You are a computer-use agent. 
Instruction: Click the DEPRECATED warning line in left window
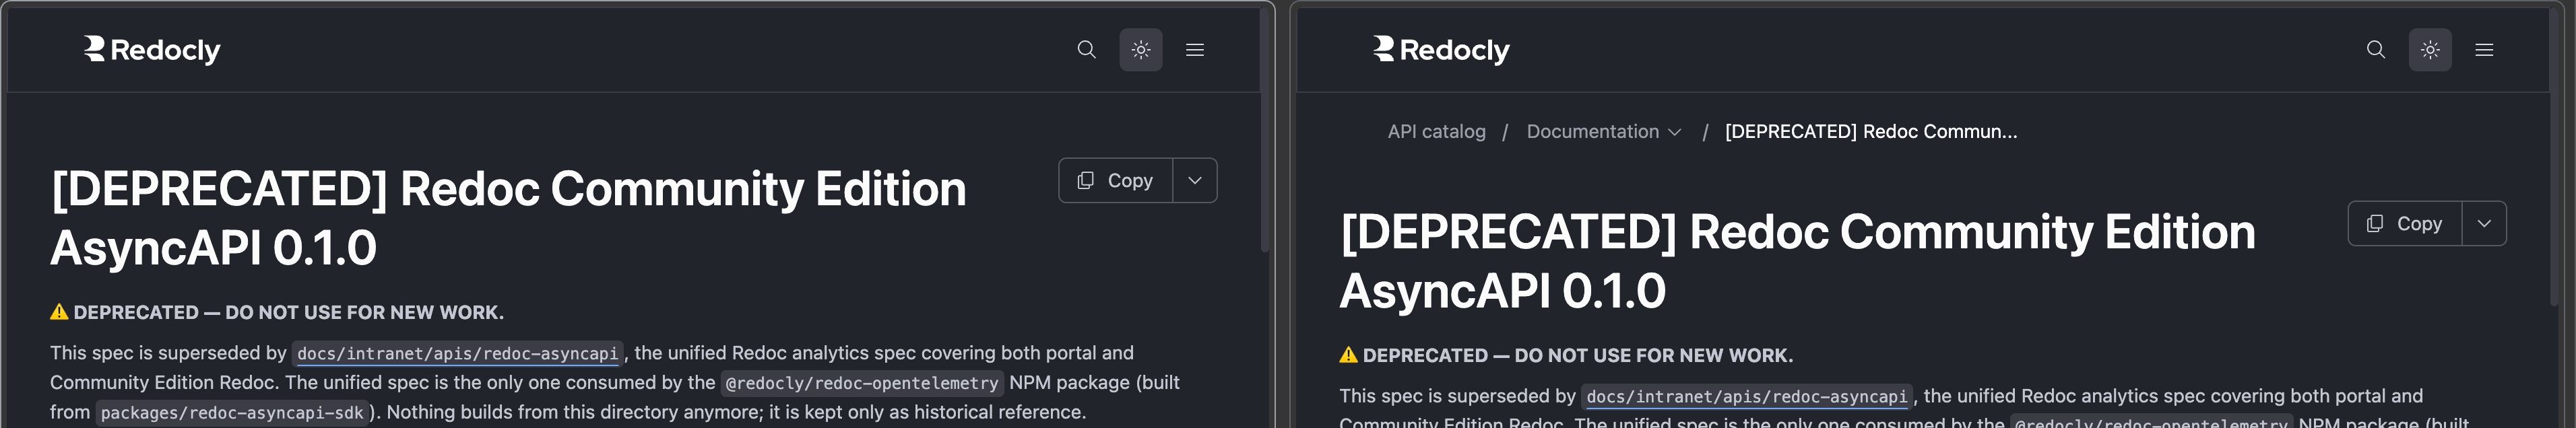pyautogui.click(x=277, y=313)
